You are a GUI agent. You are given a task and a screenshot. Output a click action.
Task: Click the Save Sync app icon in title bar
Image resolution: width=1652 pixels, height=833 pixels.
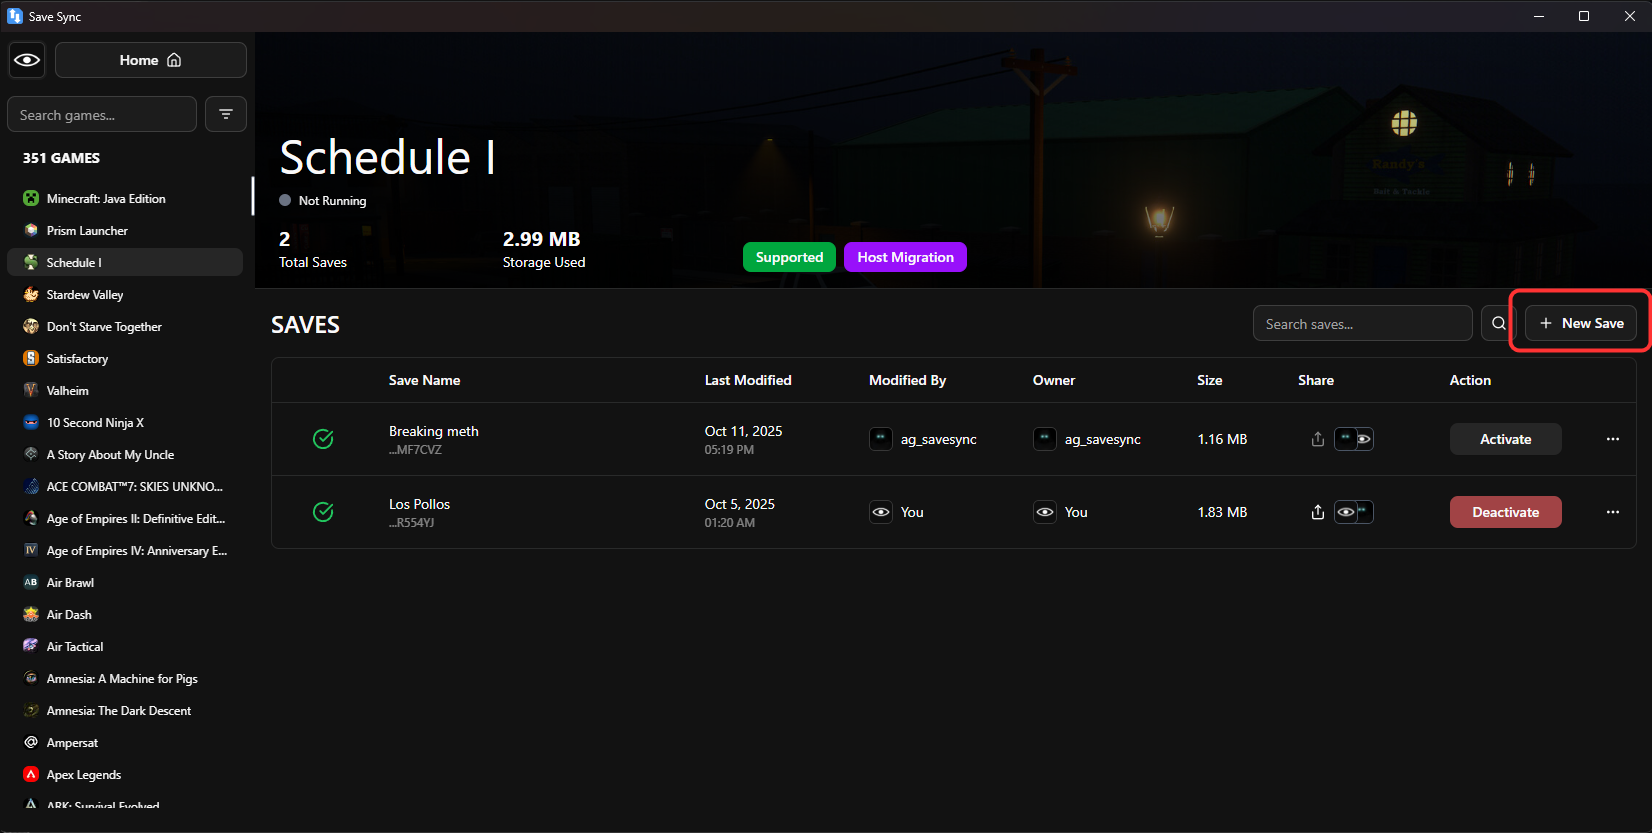[15, 16]
